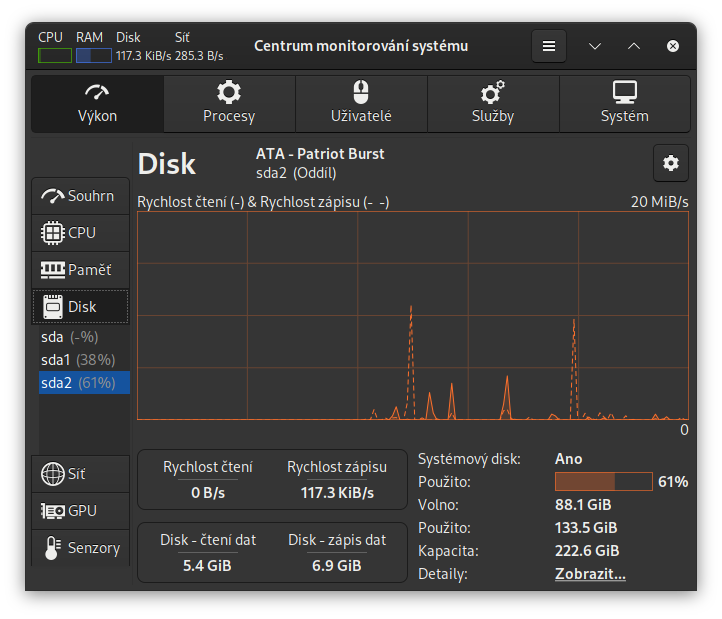722x619 pixels.
Task: Open the Systém tab
Action: tap(624, 104)
